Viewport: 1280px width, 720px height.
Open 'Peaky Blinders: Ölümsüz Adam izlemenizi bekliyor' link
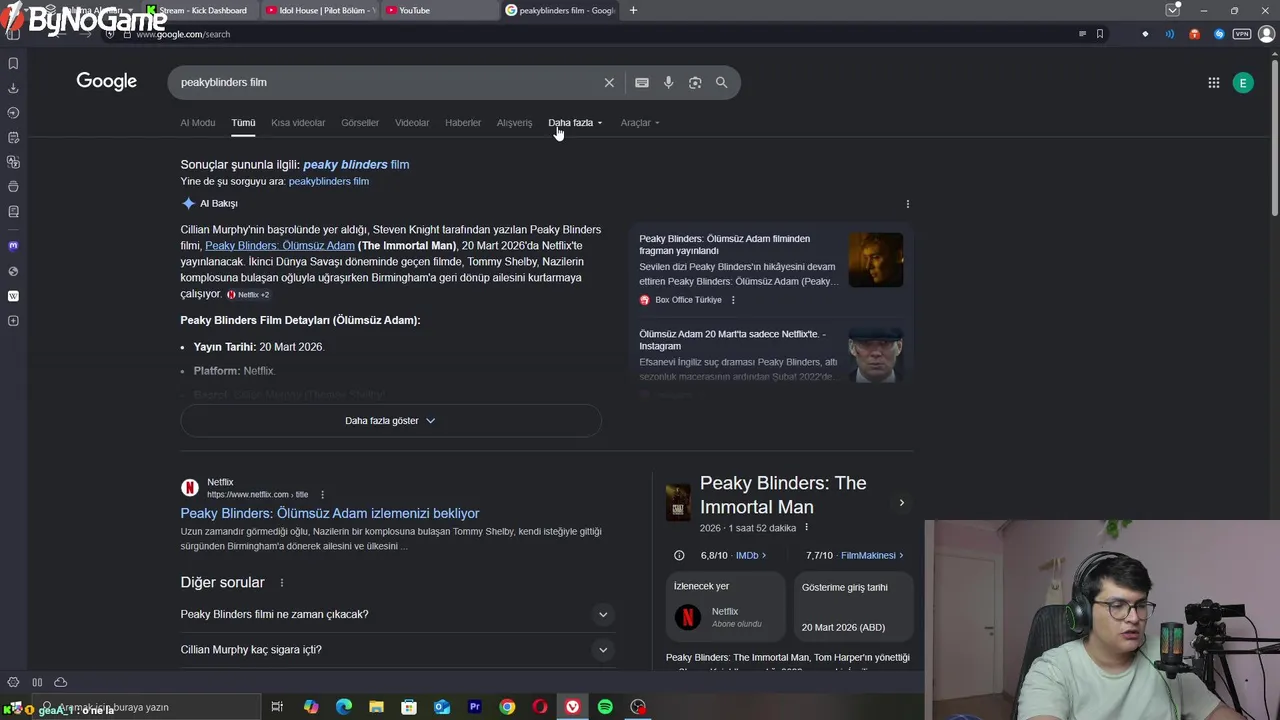[x=330, y=513]
